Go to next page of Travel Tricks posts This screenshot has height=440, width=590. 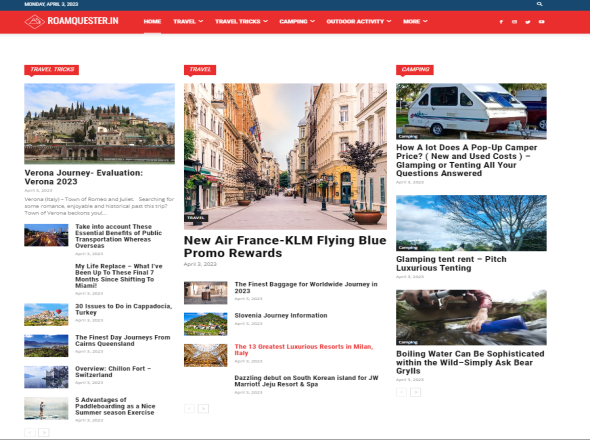44,433
